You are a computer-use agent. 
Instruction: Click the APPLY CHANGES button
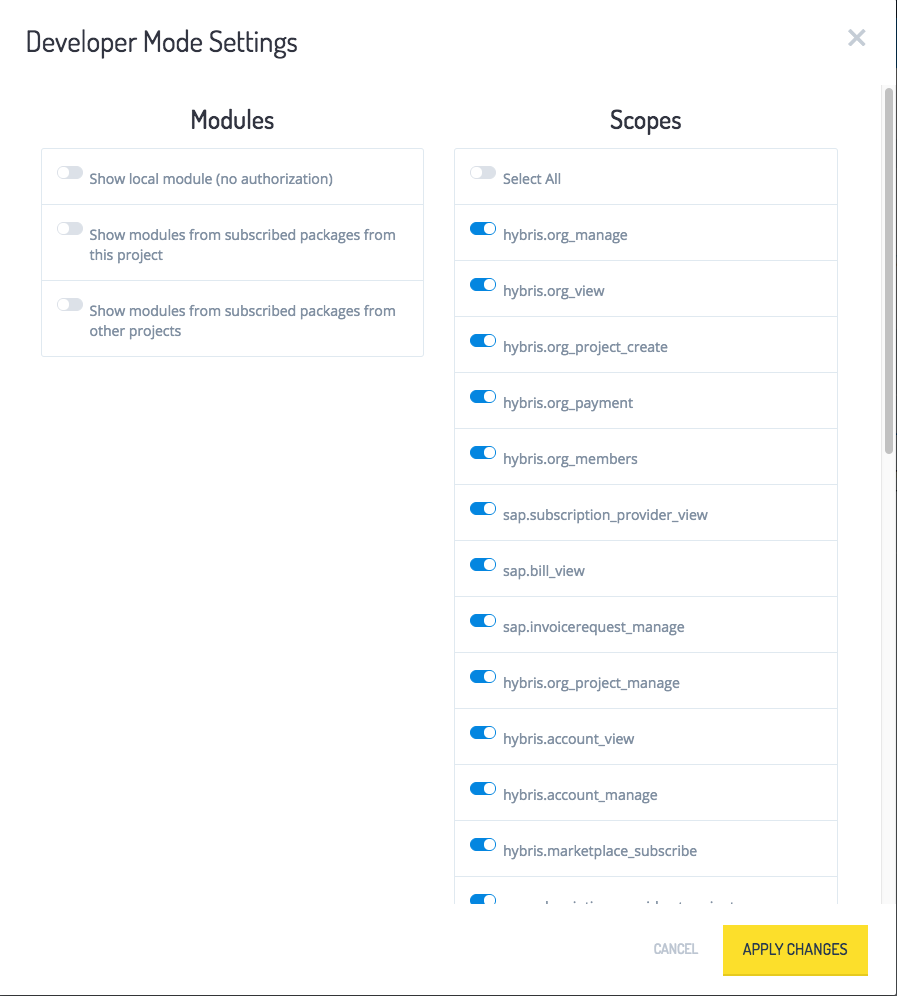tap(794, 949)
